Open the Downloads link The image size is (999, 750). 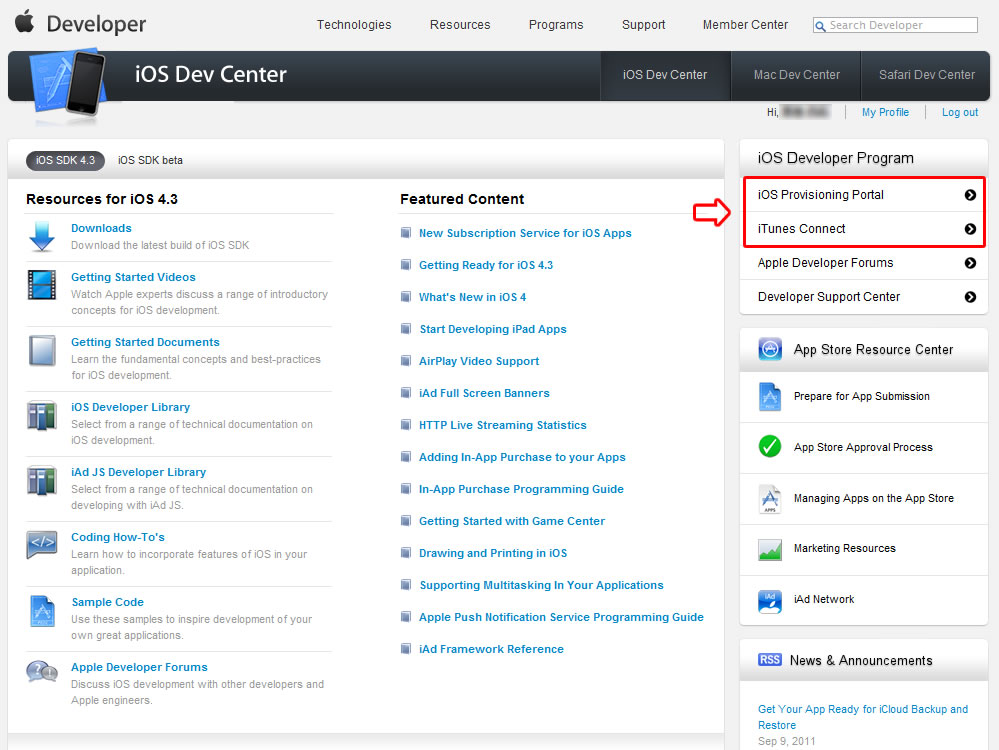tap(101, 228)
